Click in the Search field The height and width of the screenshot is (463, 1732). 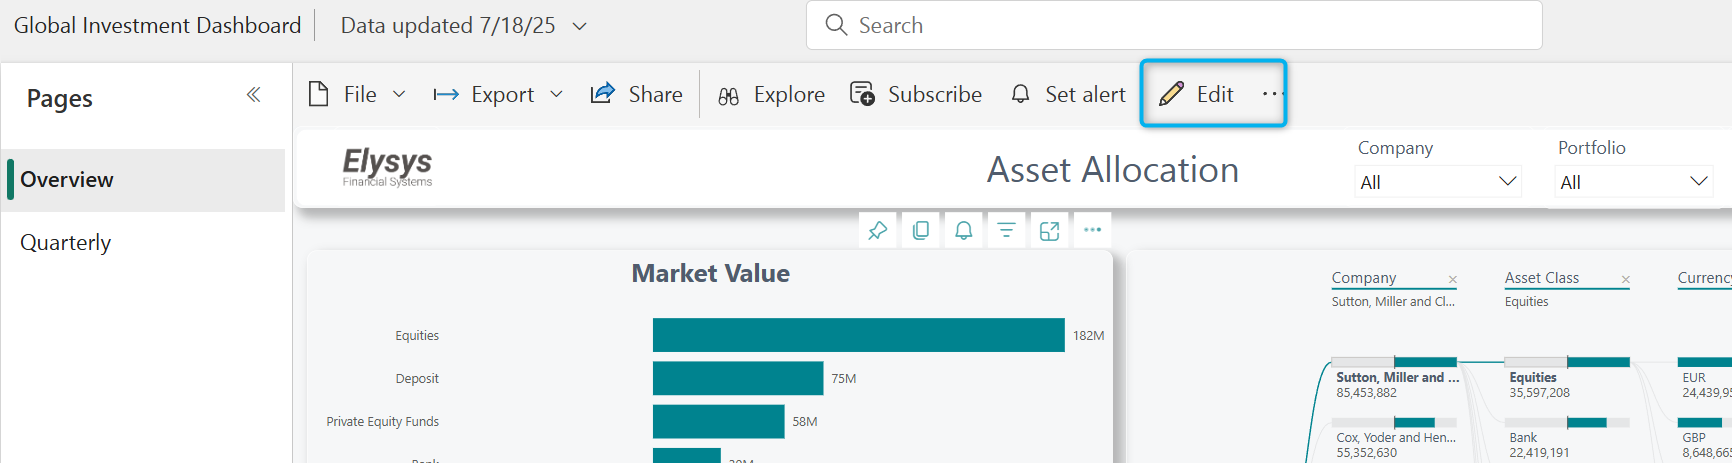click(x=1174, y=26)
